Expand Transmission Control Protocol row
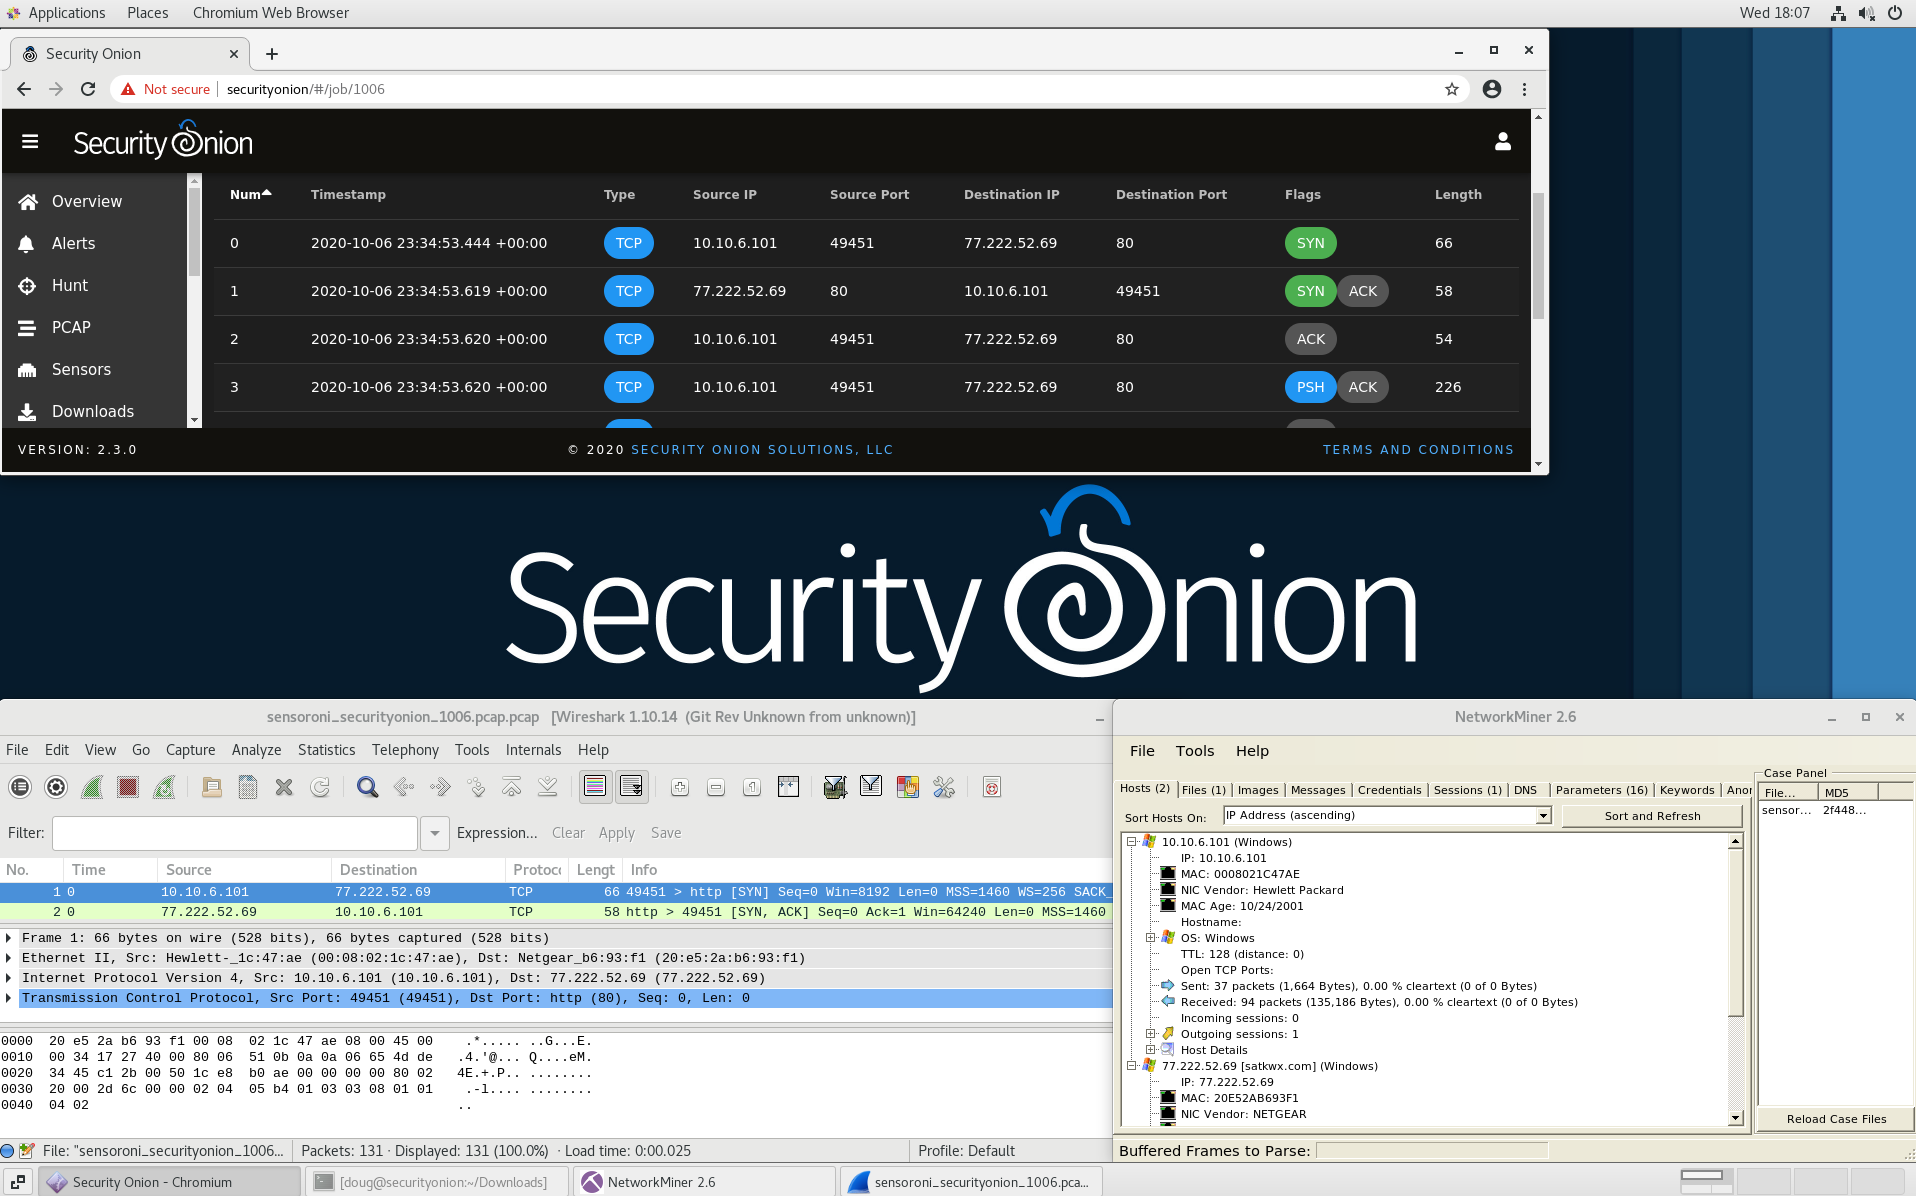 (x=9, y=998)
